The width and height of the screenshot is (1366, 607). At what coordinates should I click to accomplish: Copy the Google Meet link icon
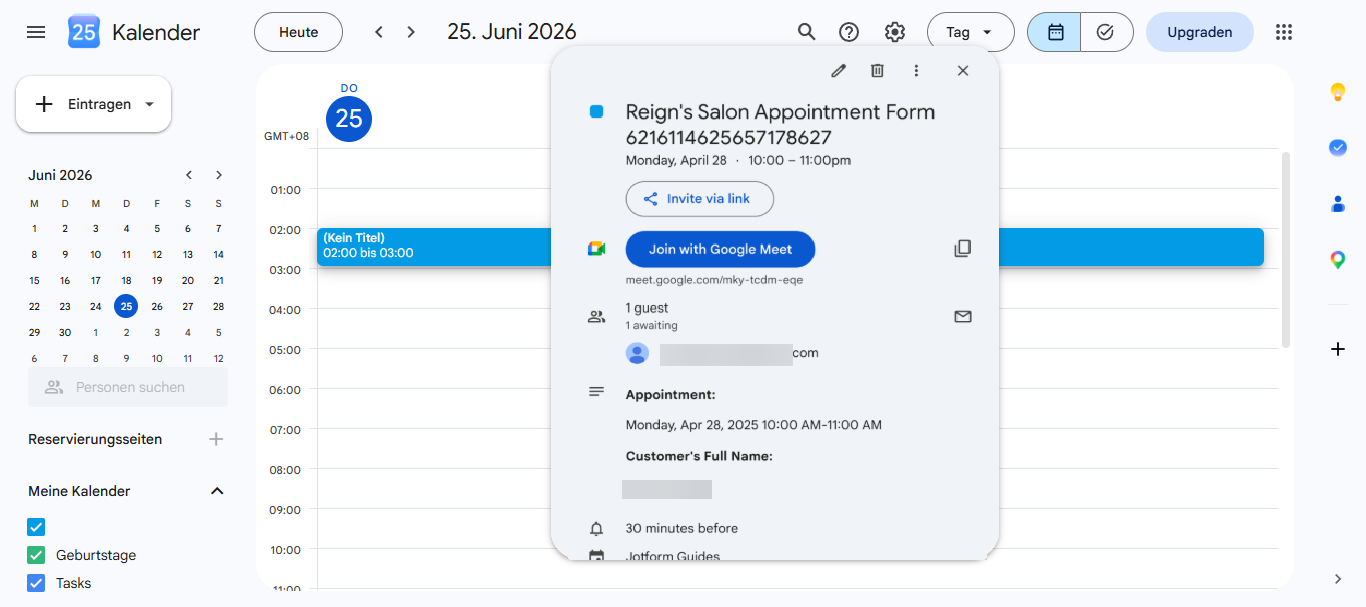[x=962, y=248]
